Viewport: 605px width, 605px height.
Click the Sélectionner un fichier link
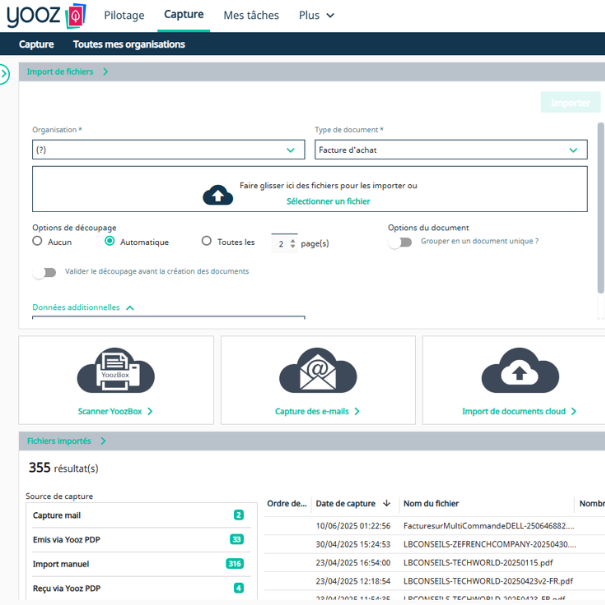click(328, 201)
